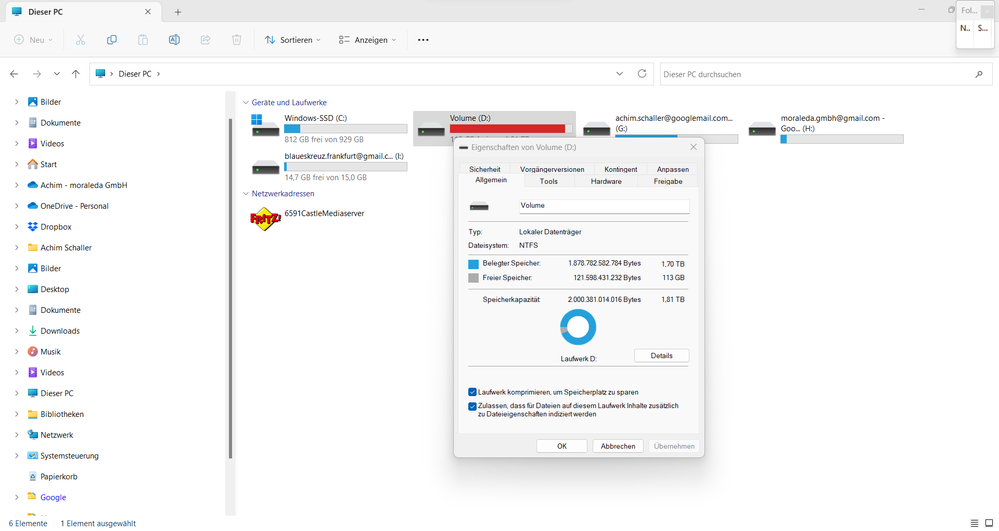Expand the Dieser PC sidebar node

tap(17, 393)
